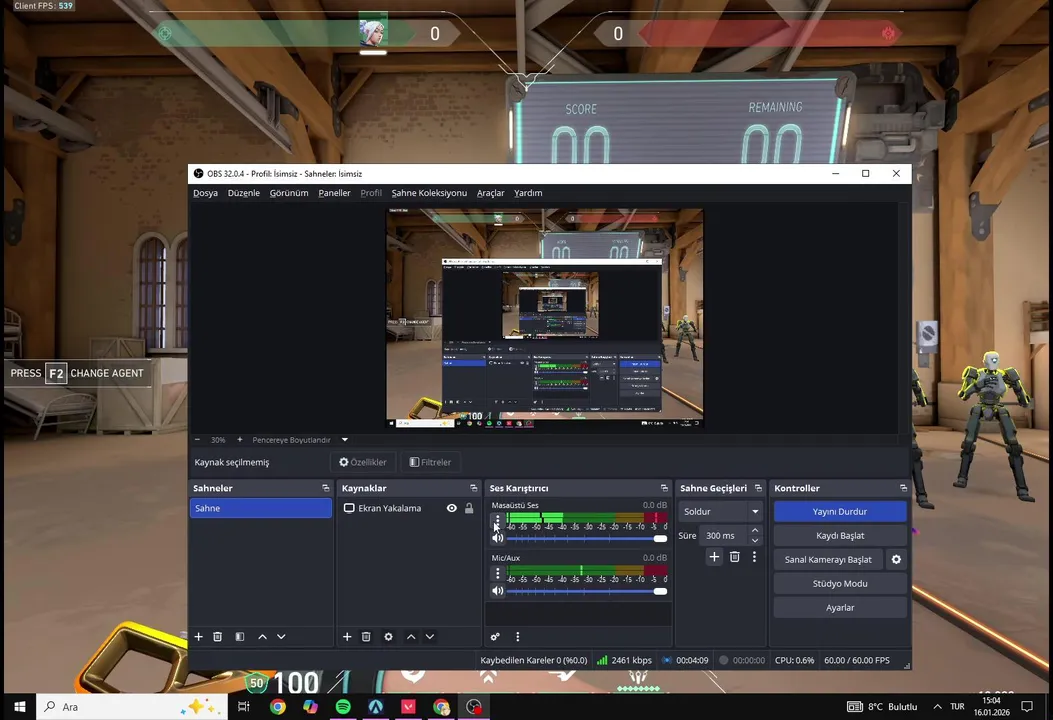Open scene filters icon in the Sahneler toolbar
This screenshot has width=1053, height=720.
coord(240,637)
